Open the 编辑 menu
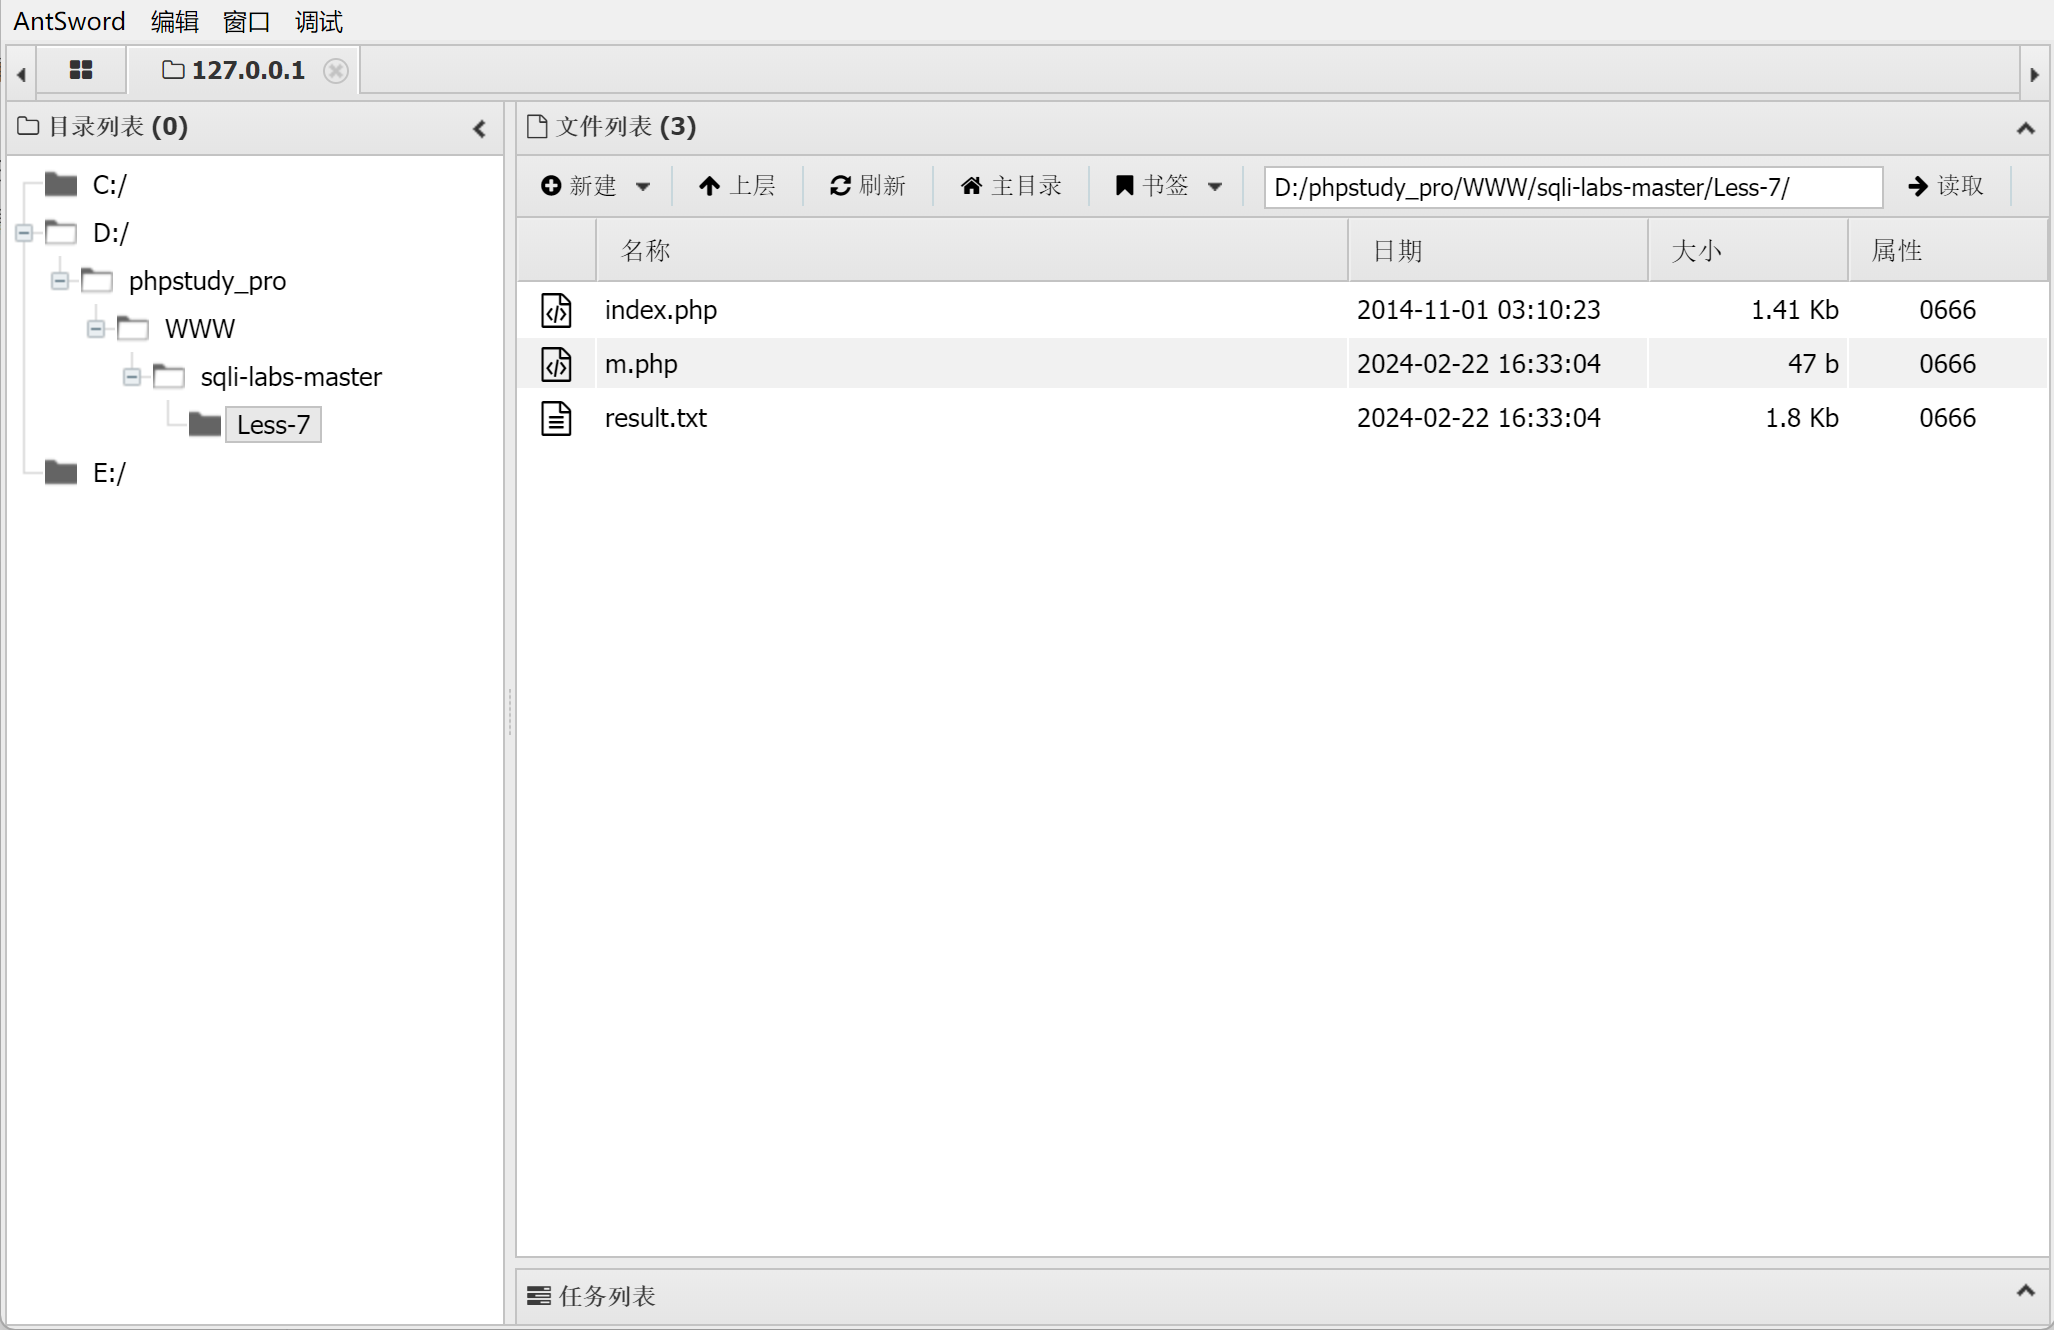 [175, 21]
